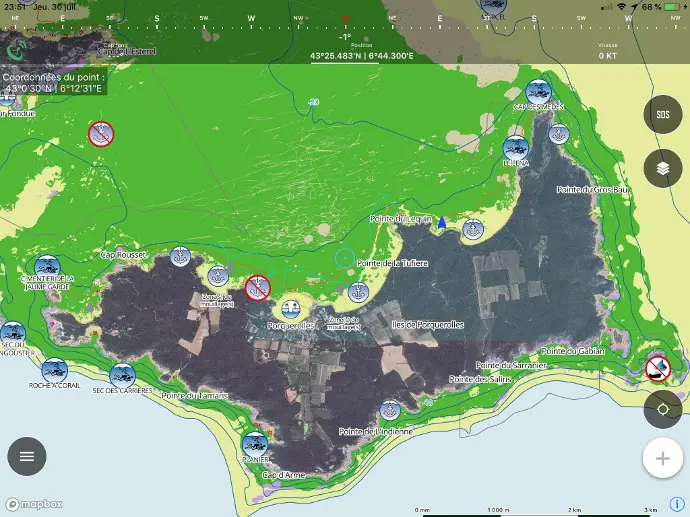Tap the green satellite antenna icon
The image size is (690, 517).
16,50
